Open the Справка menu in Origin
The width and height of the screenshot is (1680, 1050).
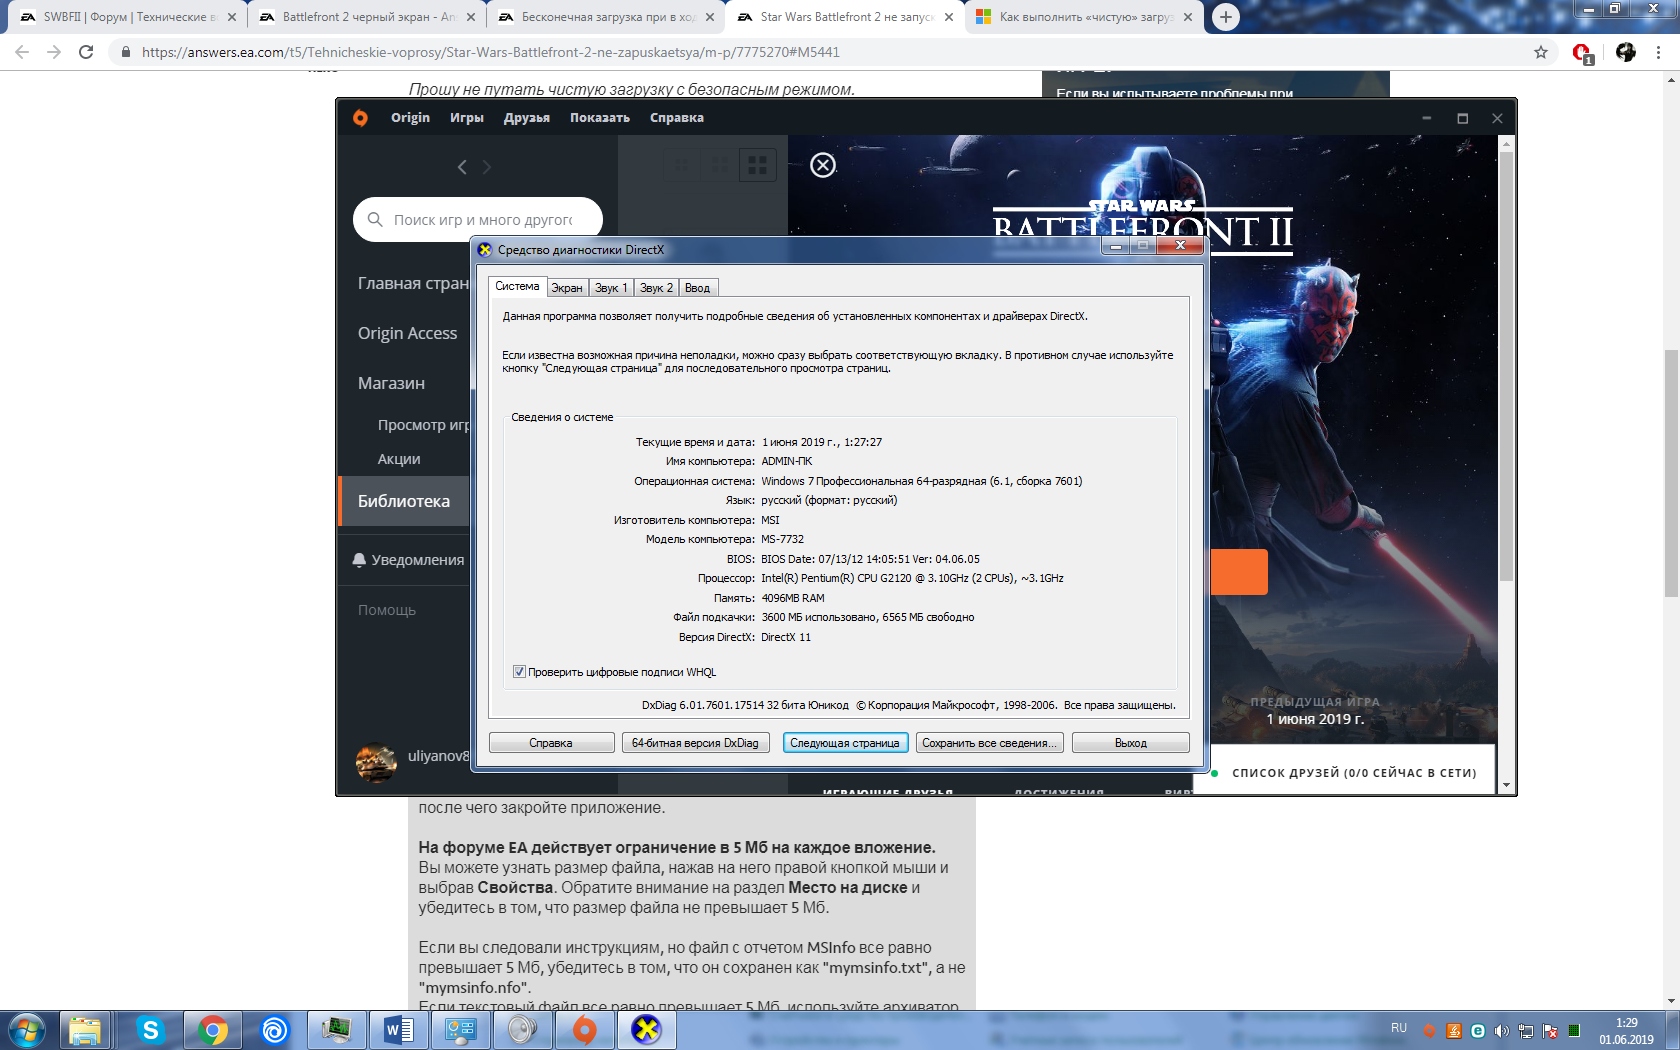point(677,118)
